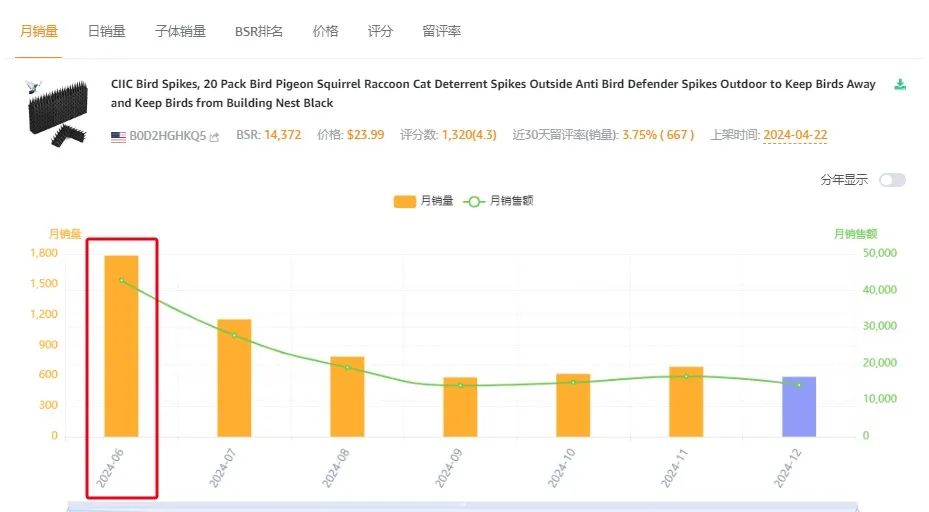
Task: Select the 留评率 tab
Action: tap(441, 31)
